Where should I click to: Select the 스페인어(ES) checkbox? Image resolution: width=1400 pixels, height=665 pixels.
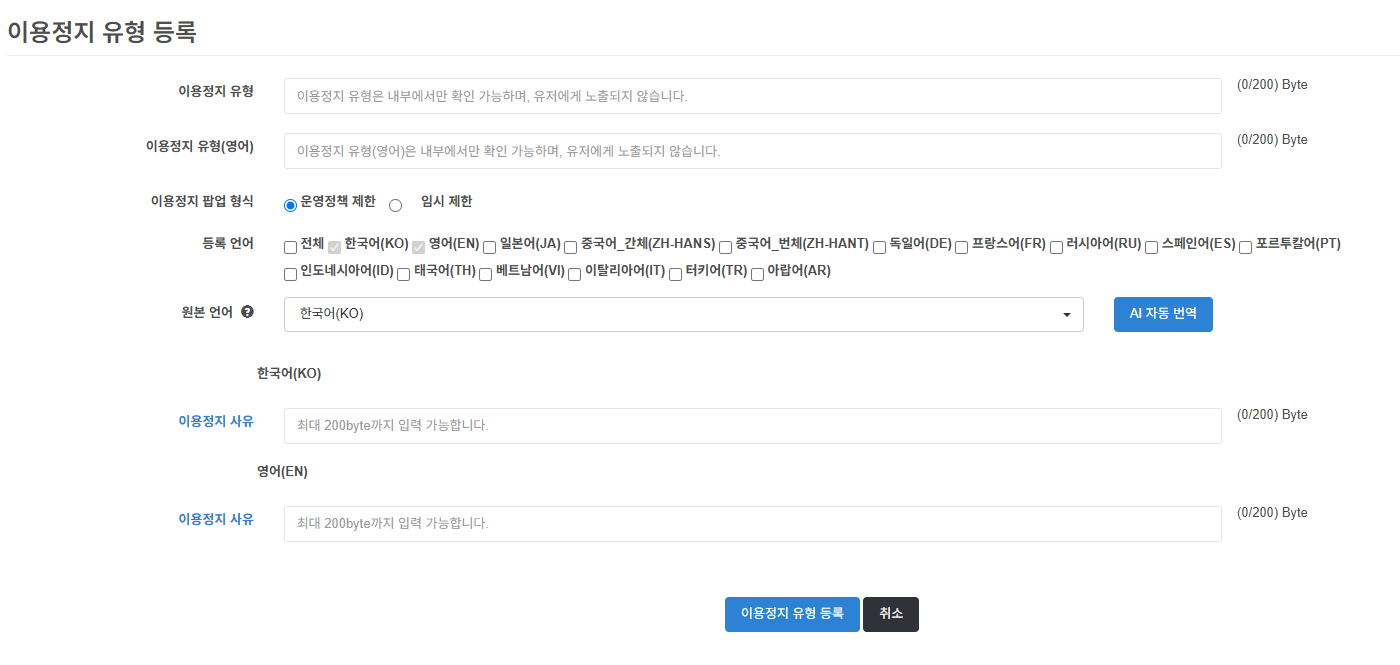coord(1151,247)
